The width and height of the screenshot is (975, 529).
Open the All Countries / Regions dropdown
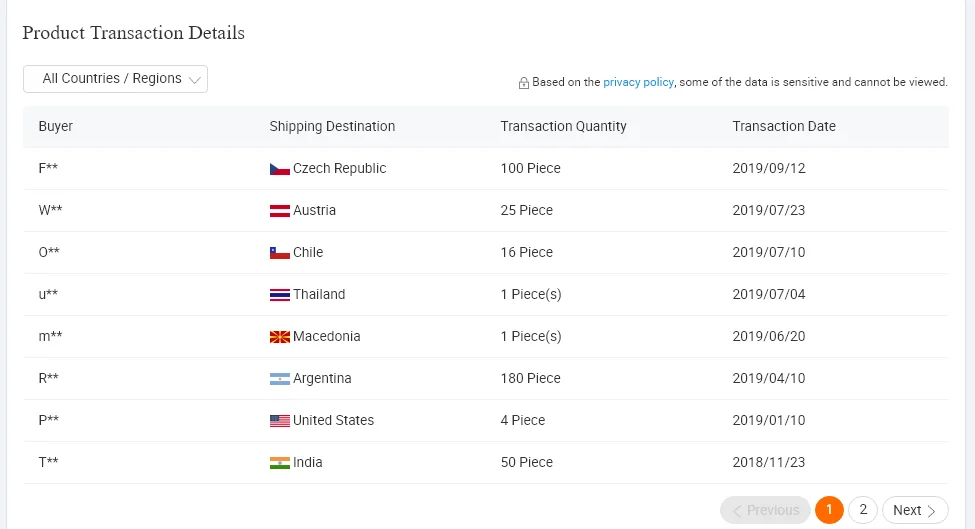[115, 79]
